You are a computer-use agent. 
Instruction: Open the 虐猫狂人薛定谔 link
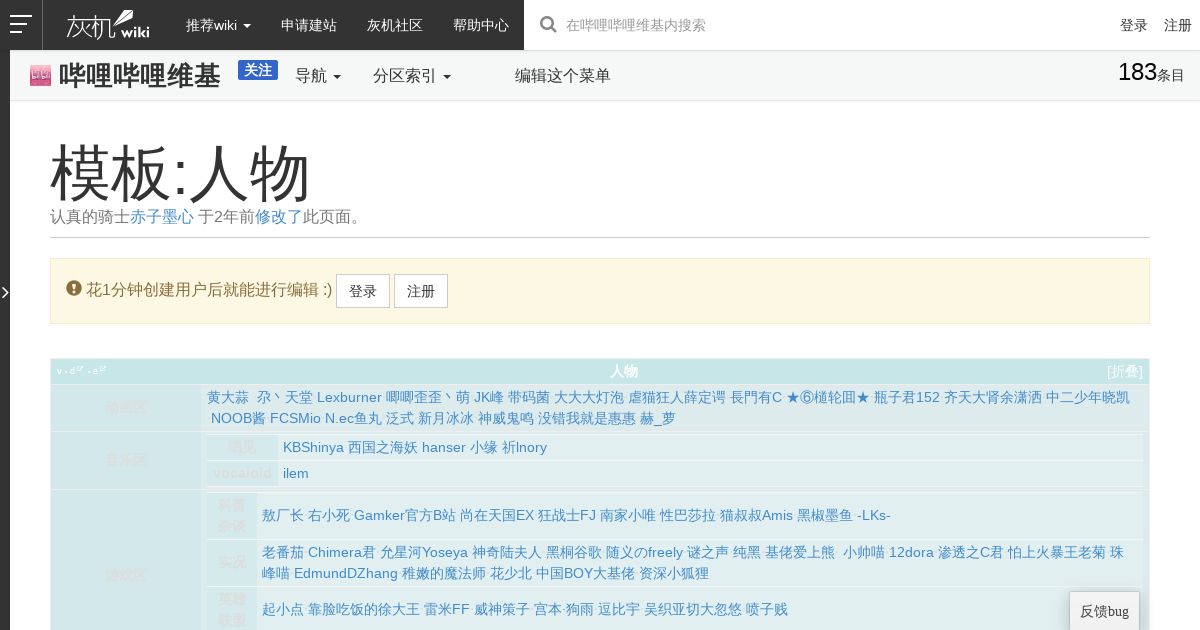(677, 397)
